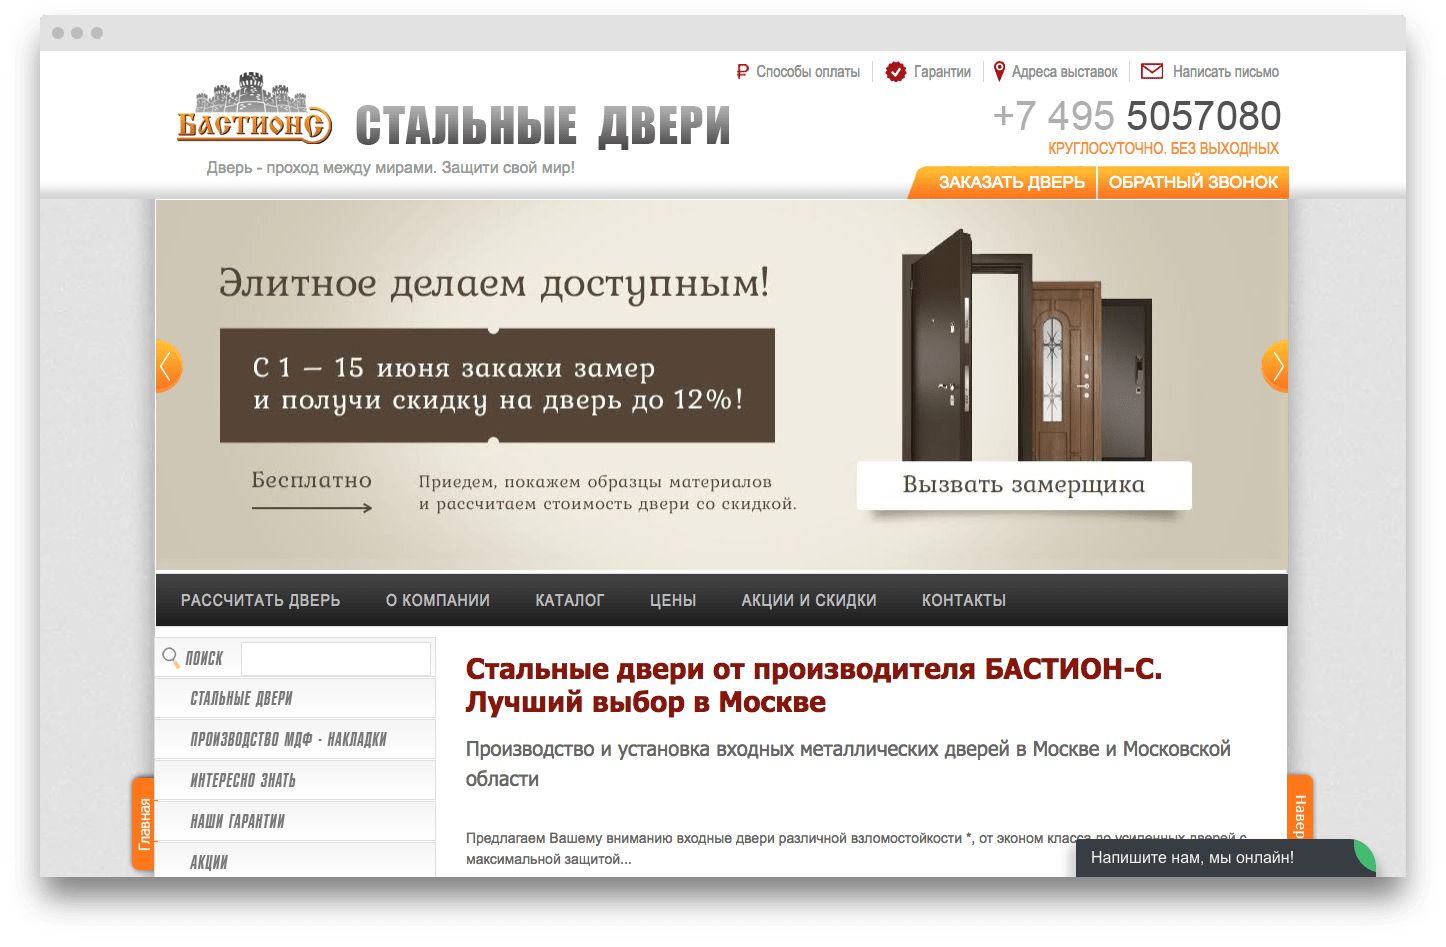Image resolution: width=1446 pixels, height=947 pixels.
Task: Open КАТАЛОГ menu item
Action: click(x=570, y=600)
